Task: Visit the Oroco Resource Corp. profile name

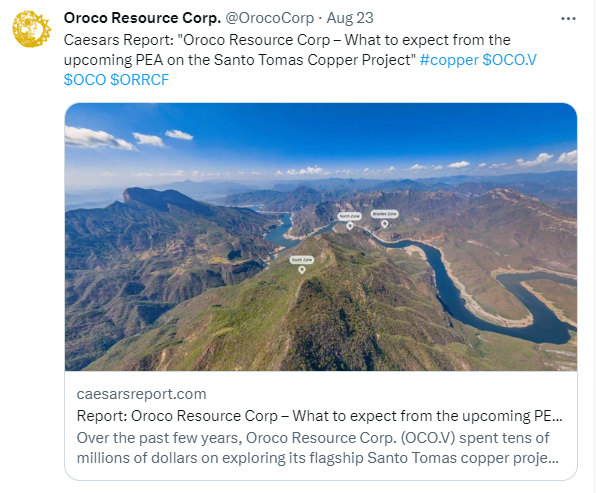Action: 142,18
